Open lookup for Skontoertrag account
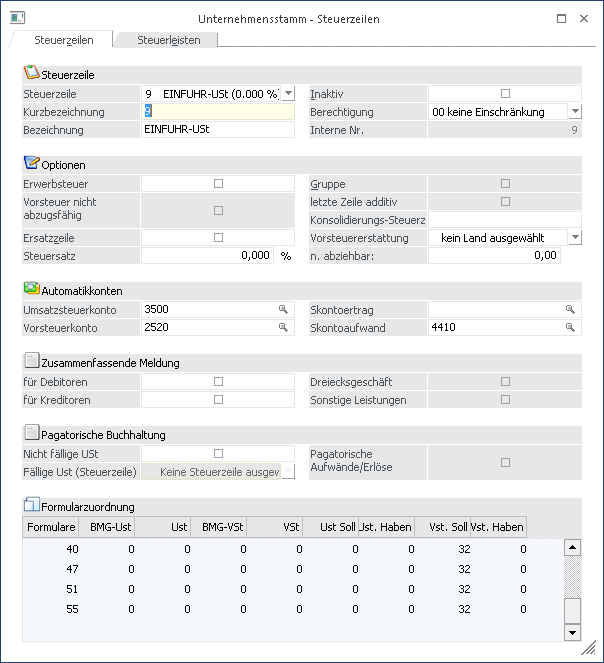604x663 pixels. [x=570, y=310]
